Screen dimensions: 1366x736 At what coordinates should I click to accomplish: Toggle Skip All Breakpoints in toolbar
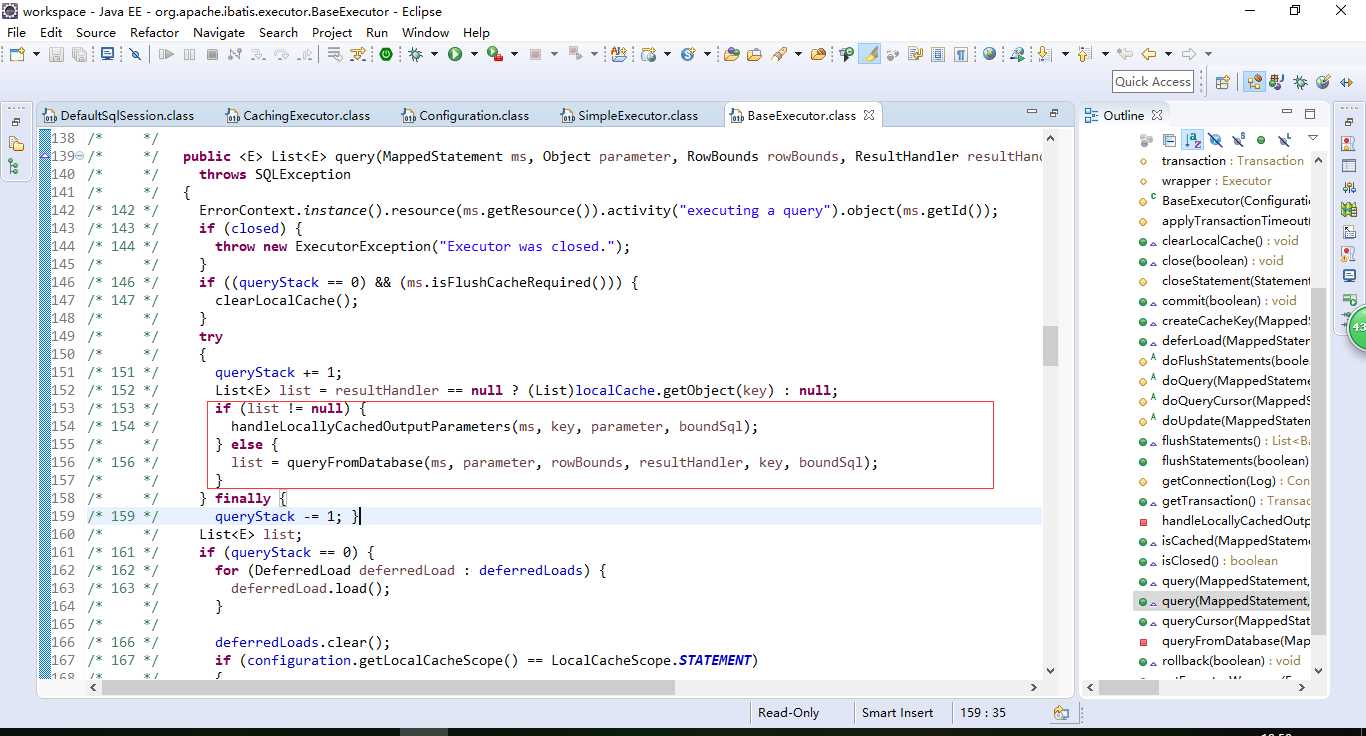click(135, 54)
